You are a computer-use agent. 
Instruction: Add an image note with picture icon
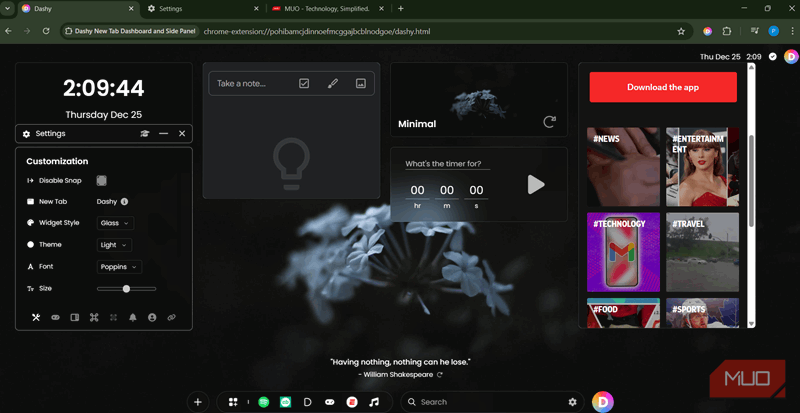361,83
